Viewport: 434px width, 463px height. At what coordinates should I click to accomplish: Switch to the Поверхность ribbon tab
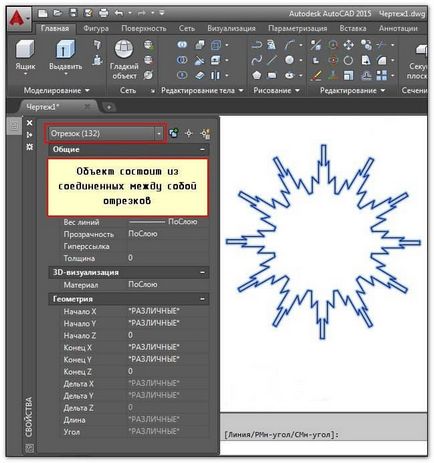point(144,28)
